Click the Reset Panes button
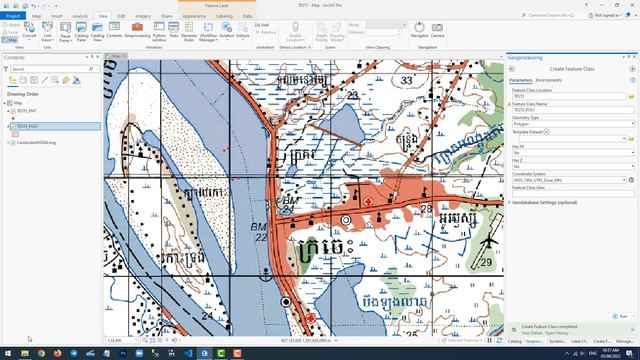 [x=65, y=32]
